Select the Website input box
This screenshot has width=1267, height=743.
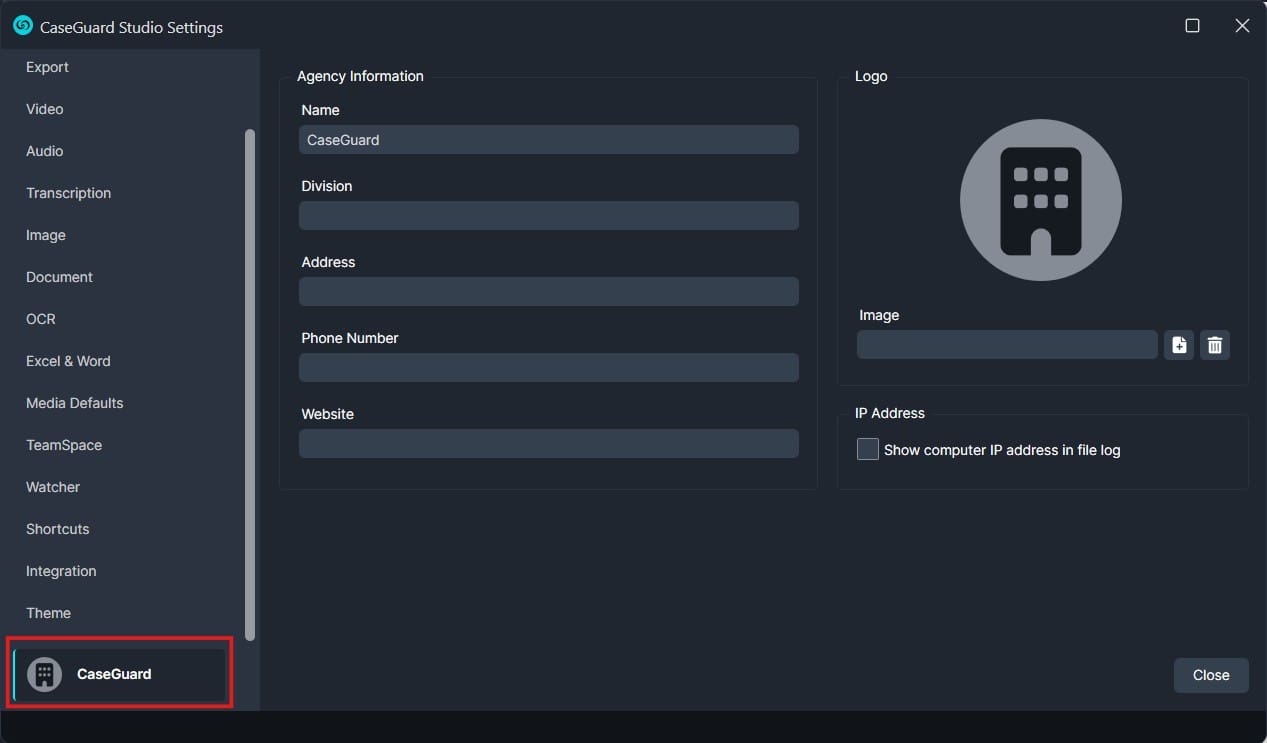pos(548,444)
